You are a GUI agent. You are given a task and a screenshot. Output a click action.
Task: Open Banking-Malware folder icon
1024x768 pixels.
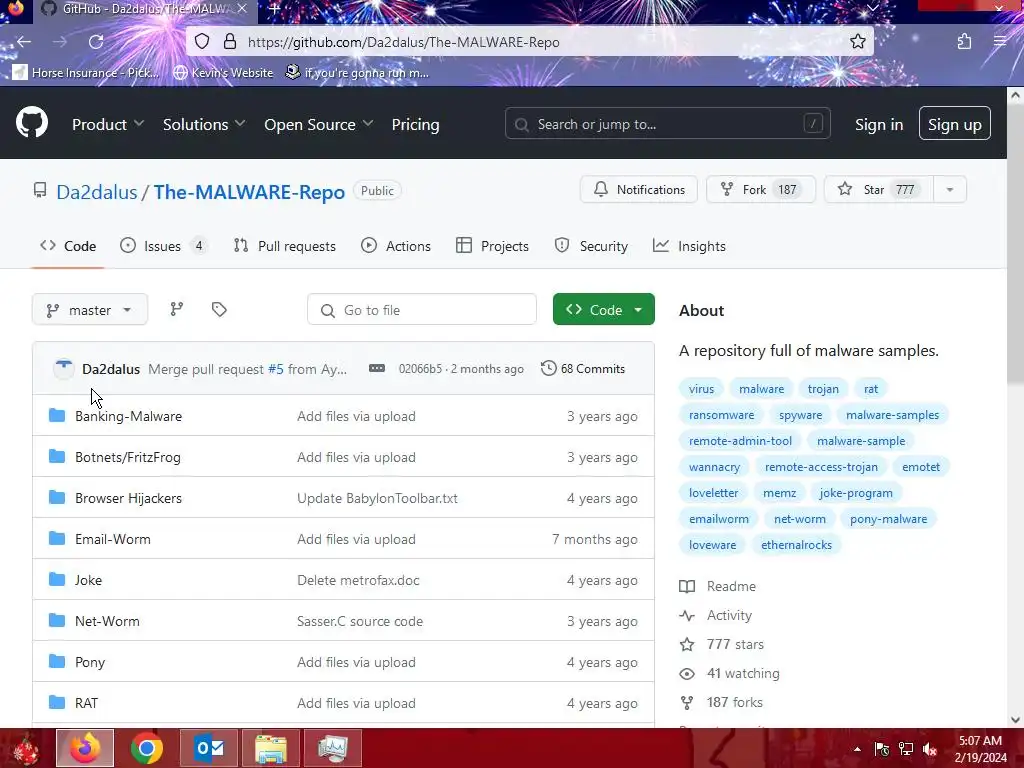click(57, 415)
